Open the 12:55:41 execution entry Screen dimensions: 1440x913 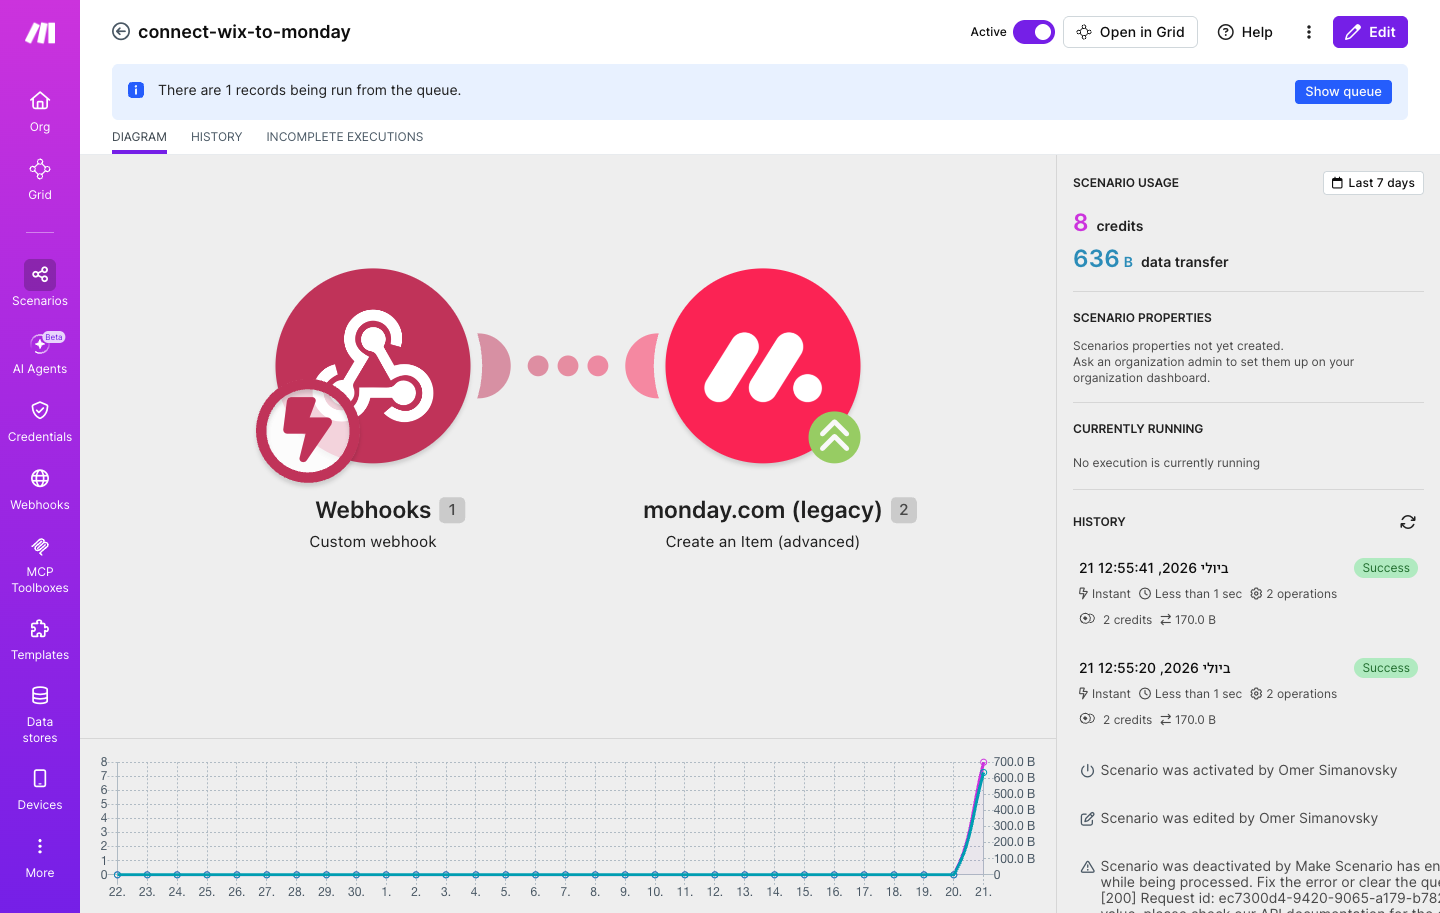(x=1248, y=593)
